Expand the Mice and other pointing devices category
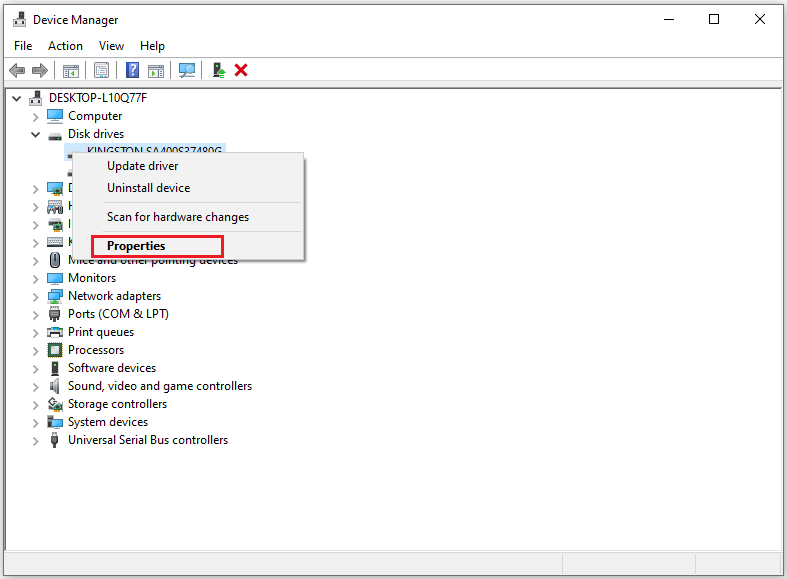Image resolution: width=787 pixels, height=579 pixels. pyautogui.click(x=35, y=260)
